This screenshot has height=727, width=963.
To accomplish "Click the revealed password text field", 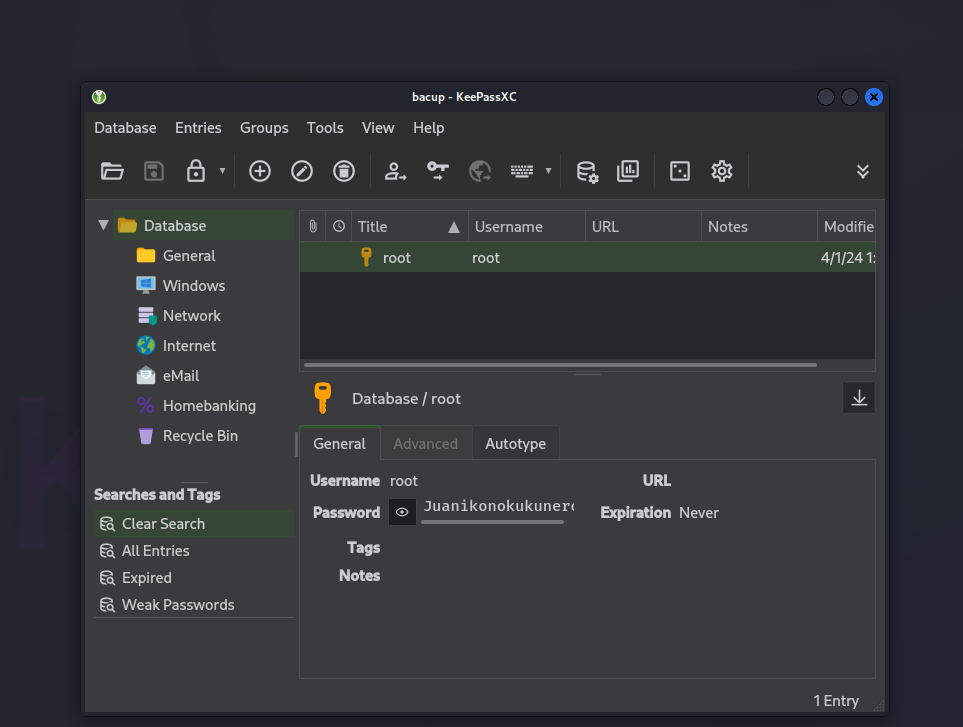I will point(498,507).
